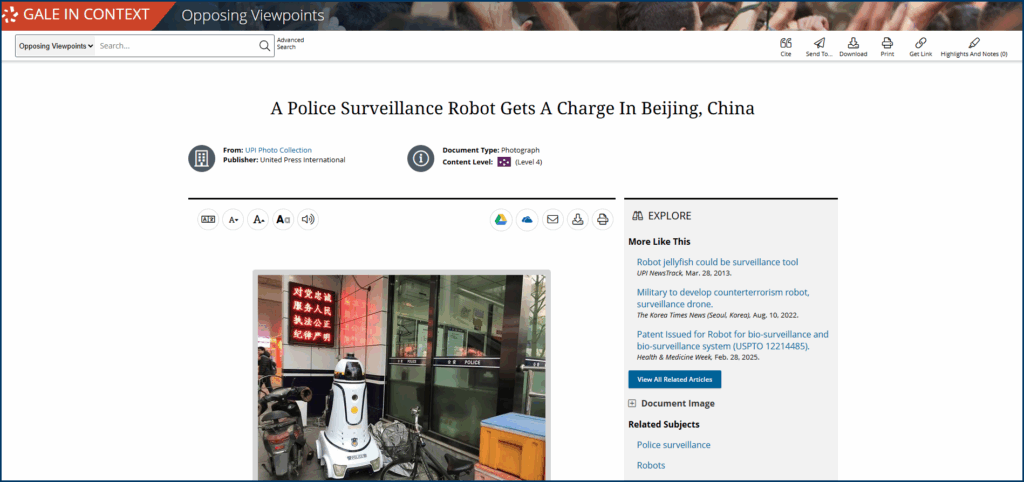The width and height of the screenshot is (1024, 482).
Task: Open UPI Photo Collection link
Action: [x=278, y=150]
